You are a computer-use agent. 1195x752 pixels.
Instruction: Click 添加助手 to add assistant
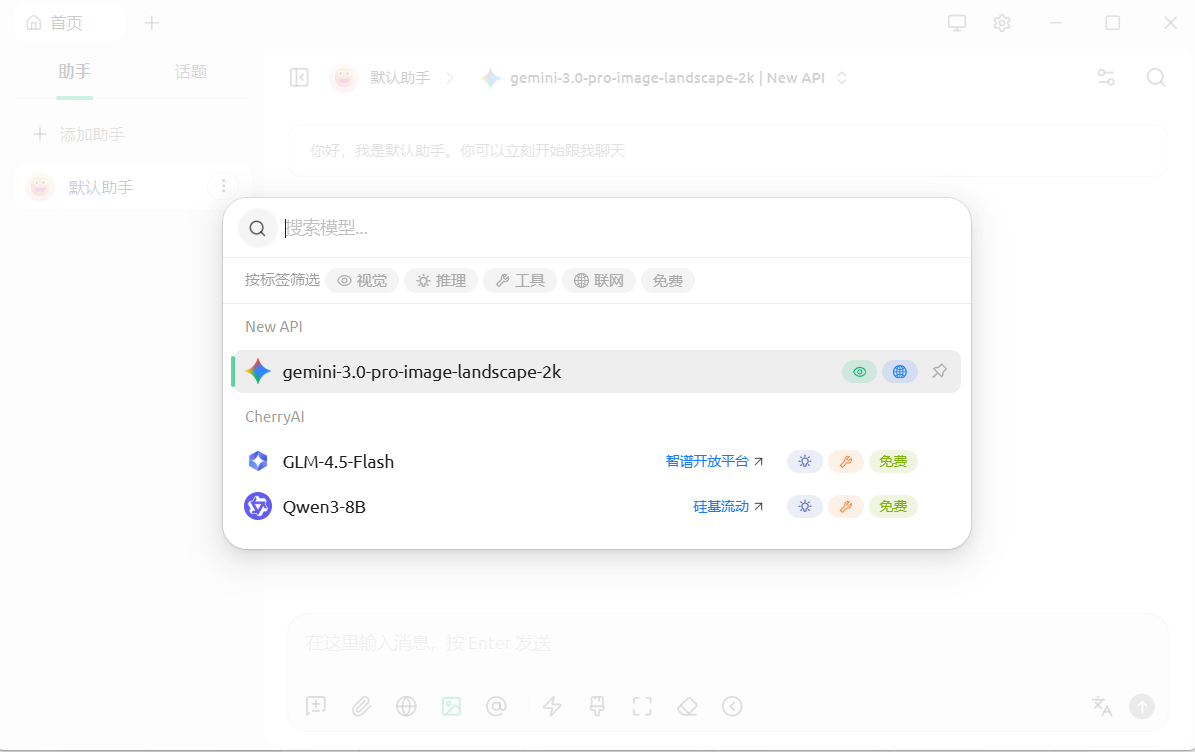tap(79, 135)
